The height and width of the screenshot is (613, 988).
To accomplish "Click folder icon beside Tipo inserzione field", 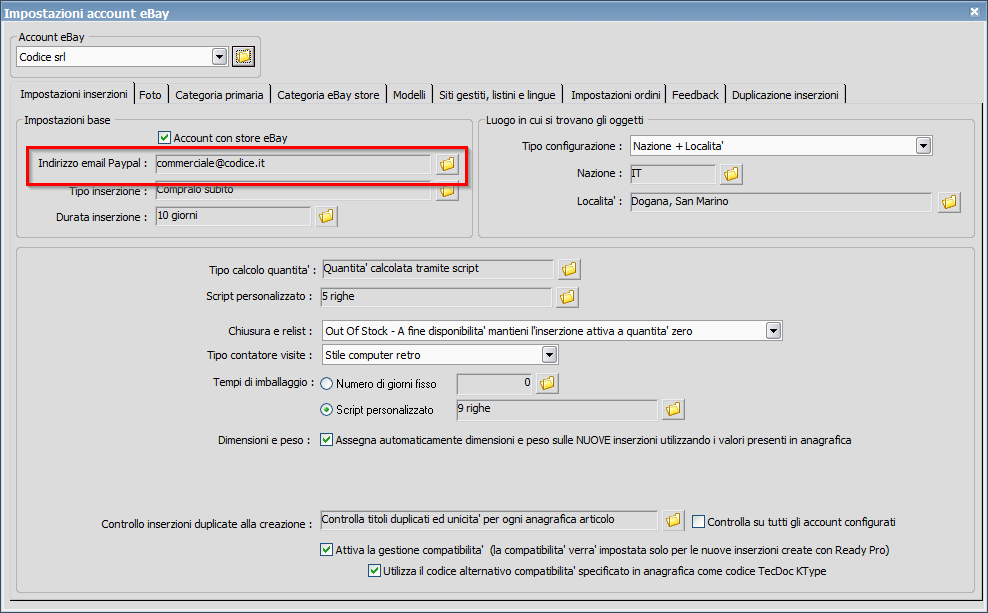I will click(x=447, y=191).
